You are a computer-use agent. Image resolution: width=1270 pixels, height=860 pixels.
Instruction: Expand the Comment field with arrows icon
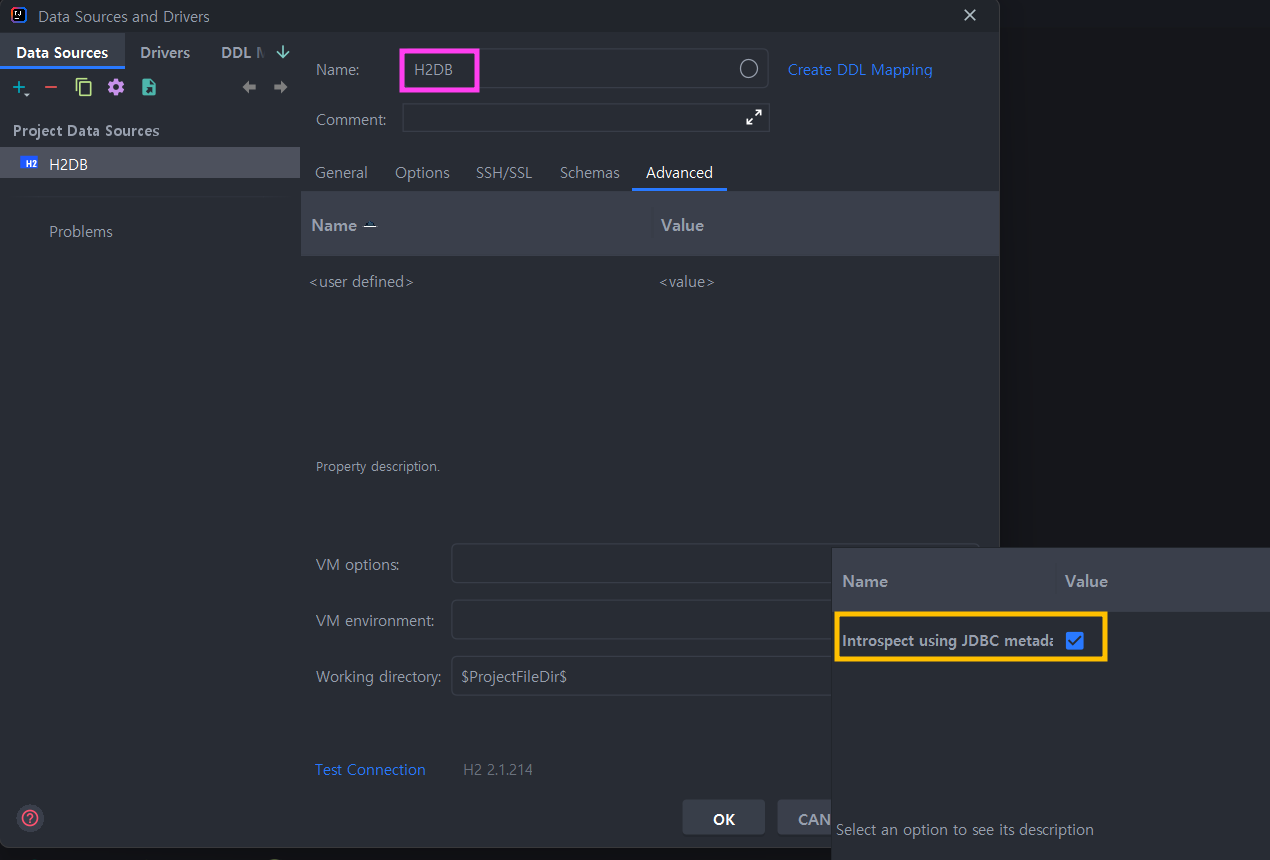point(754,118)
